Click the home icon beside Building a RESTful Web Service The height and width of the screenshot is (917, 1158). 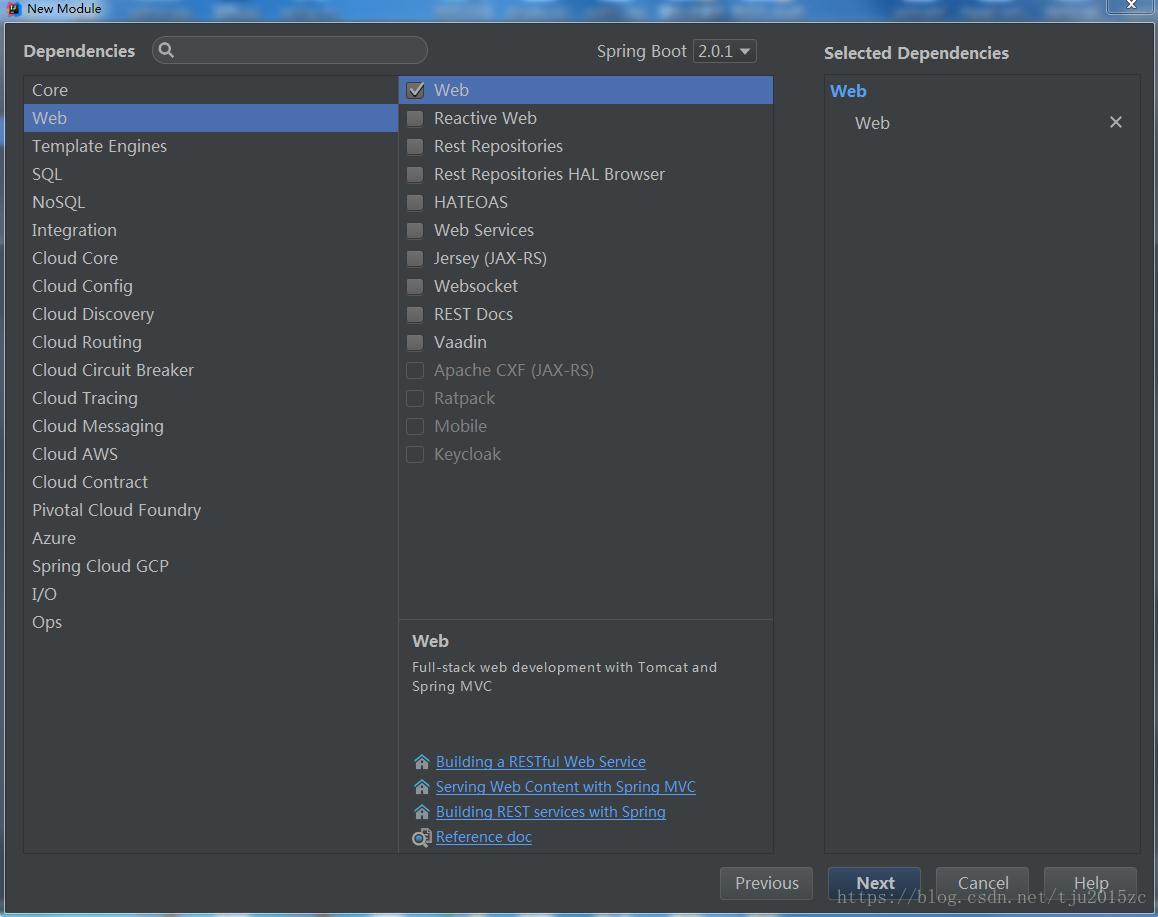(422, 761)
